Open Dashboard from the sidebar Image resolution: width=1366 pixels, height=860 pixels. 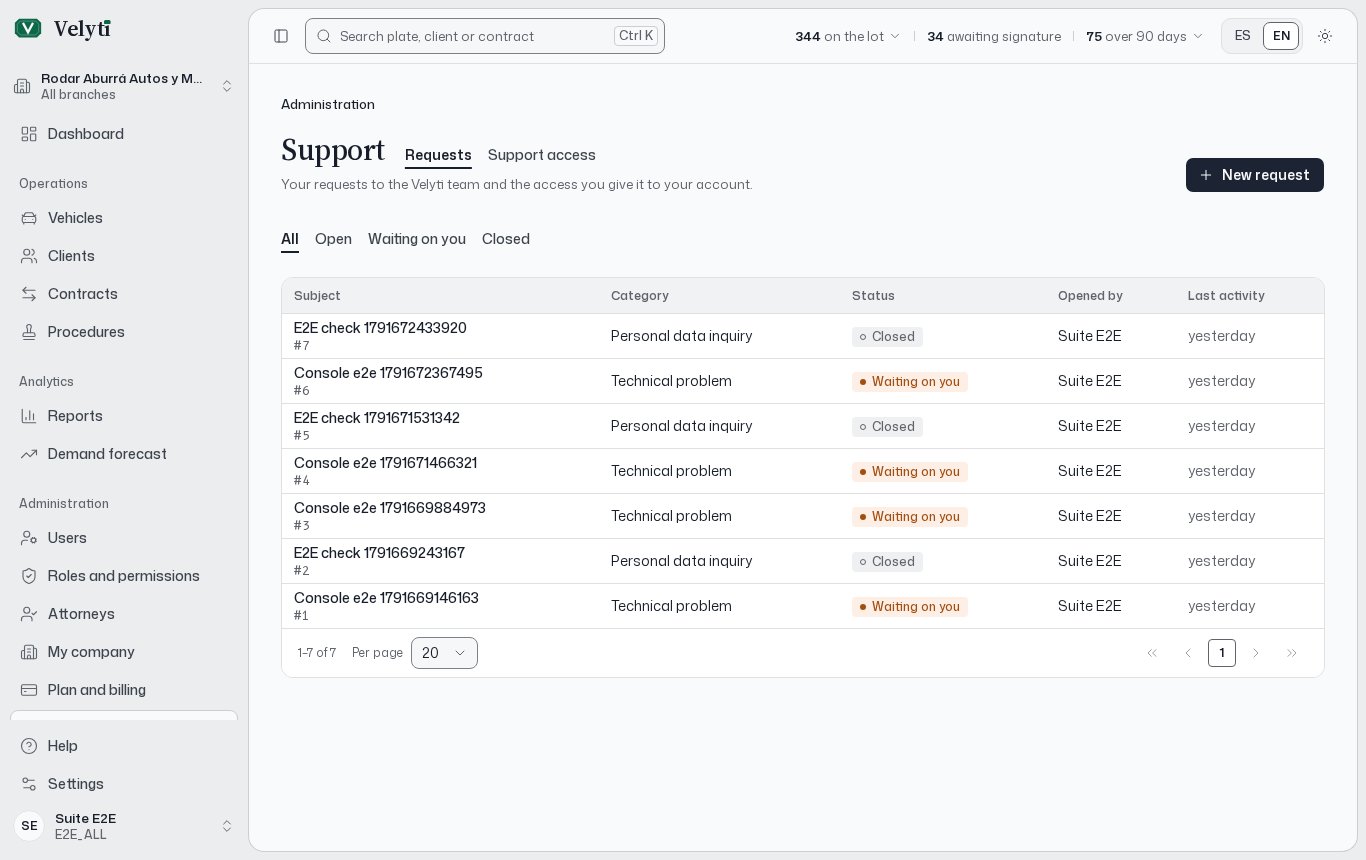click(124, 134)
